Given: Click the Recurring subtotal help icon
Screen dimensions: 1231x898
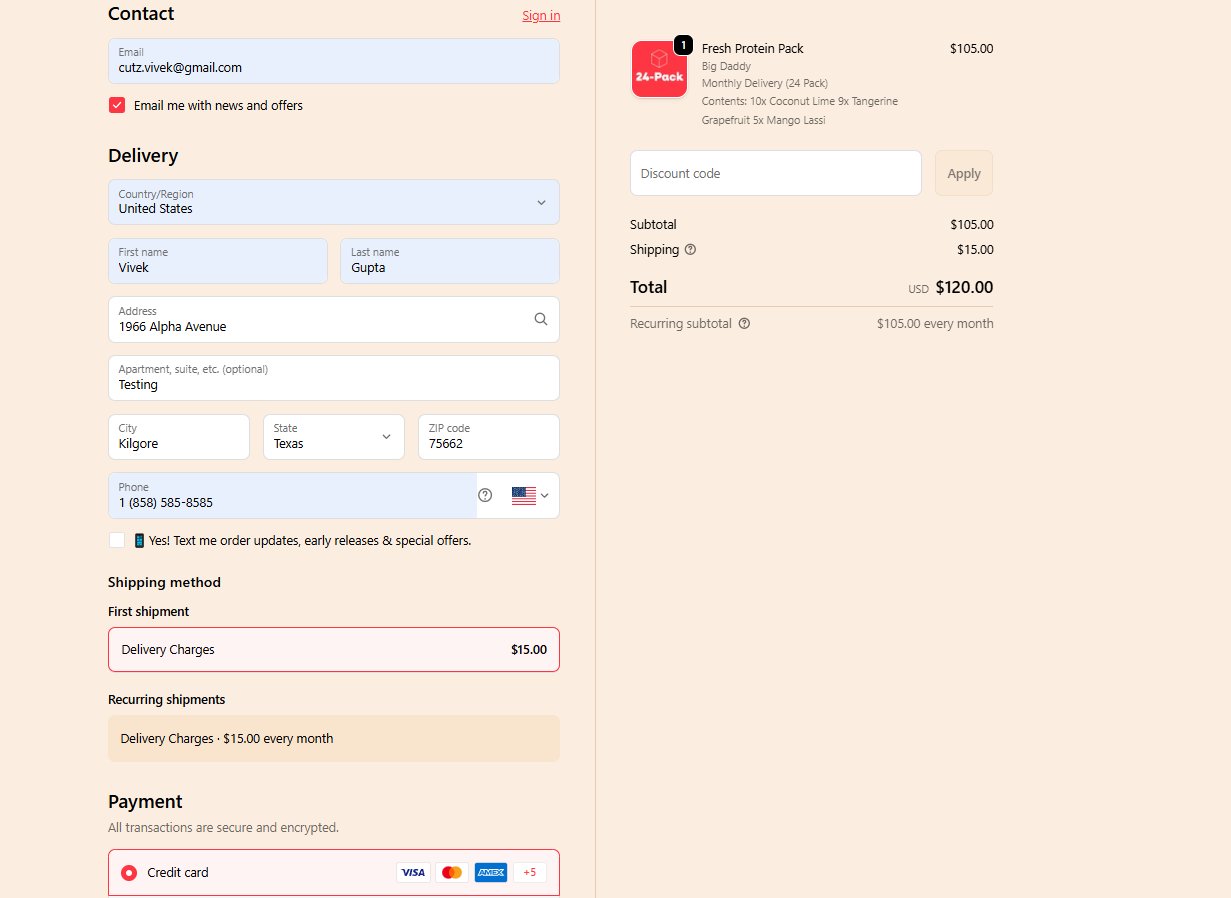Looking at the screenshot, I should pos(744,324).
